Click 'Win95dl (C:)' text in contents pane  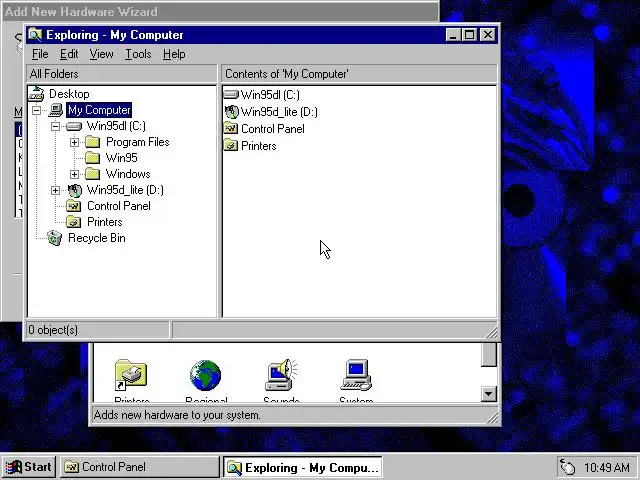point(270,95)
